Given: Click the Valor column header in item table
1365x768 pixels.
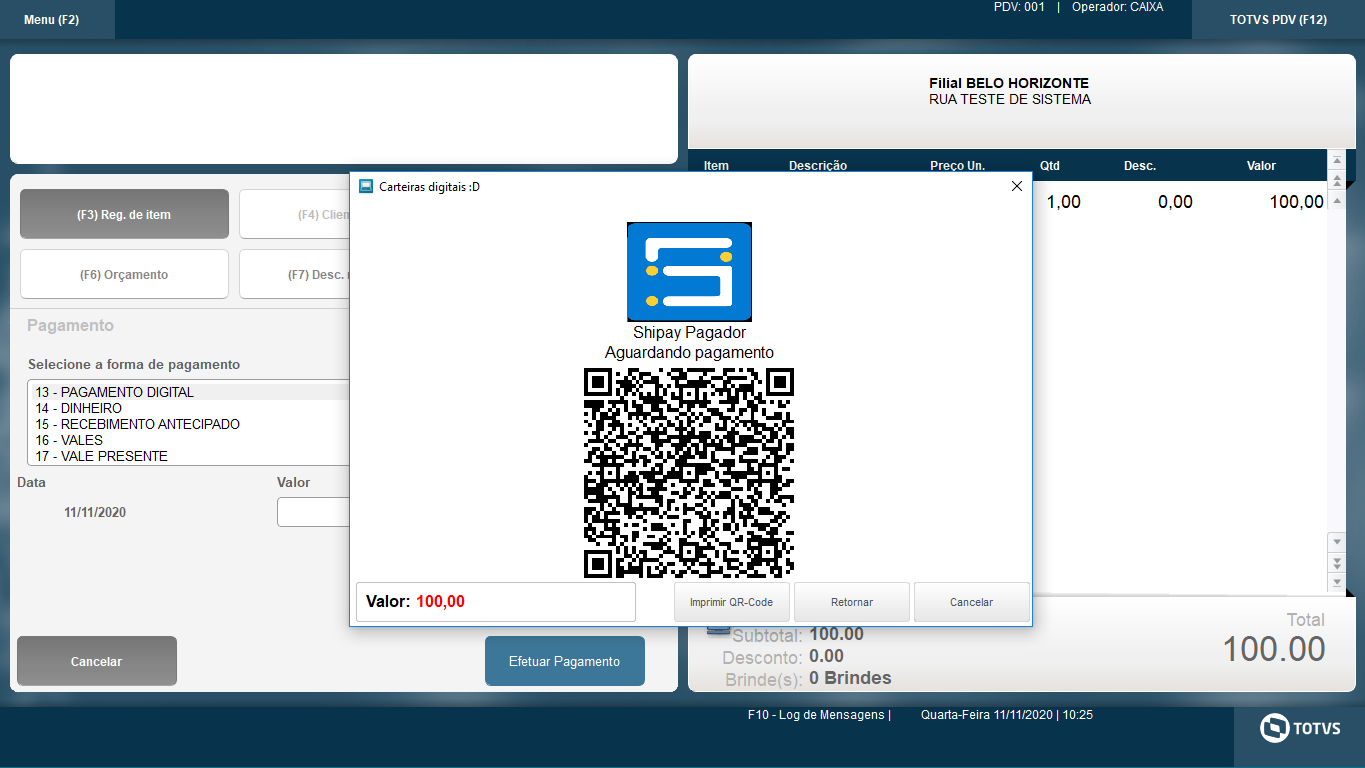Looking at the screenshot, I should [x=1261, y=166].
